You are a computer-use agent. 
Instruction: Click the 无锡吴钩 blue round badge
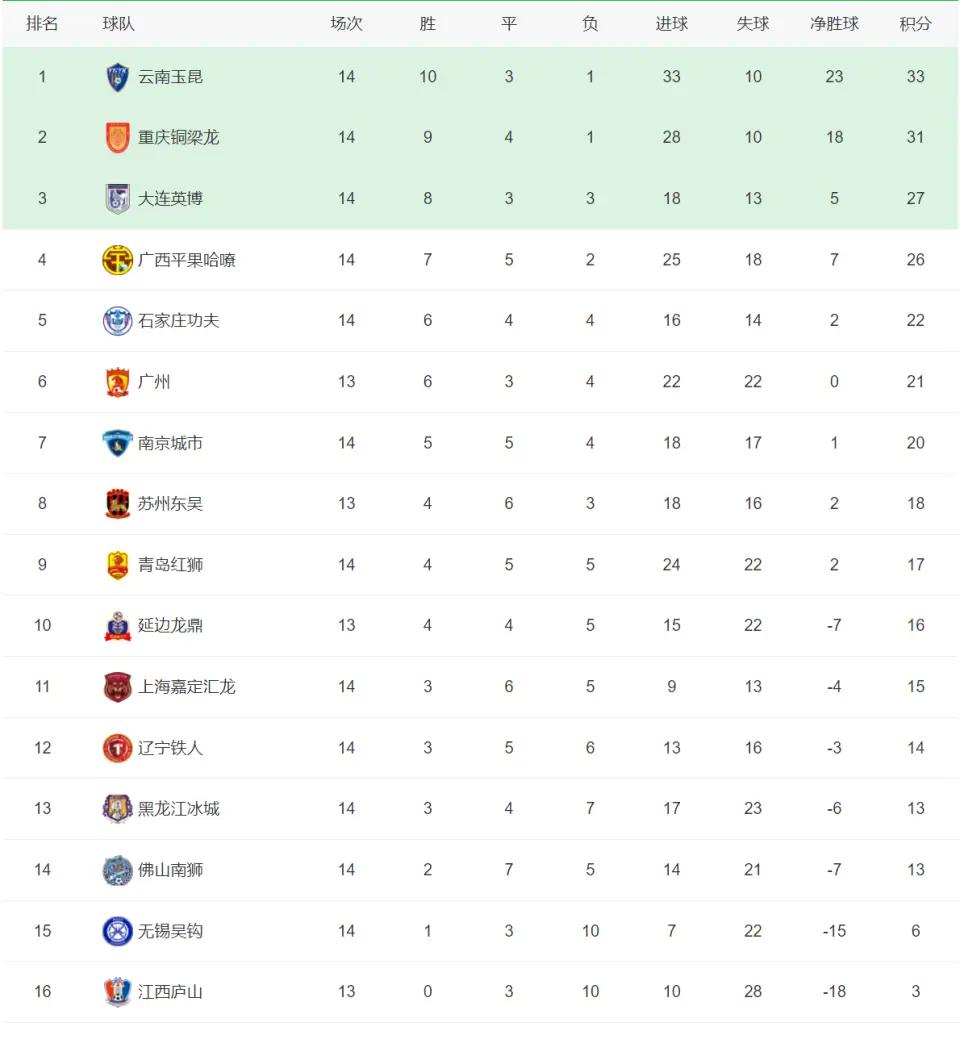[117, 931]
